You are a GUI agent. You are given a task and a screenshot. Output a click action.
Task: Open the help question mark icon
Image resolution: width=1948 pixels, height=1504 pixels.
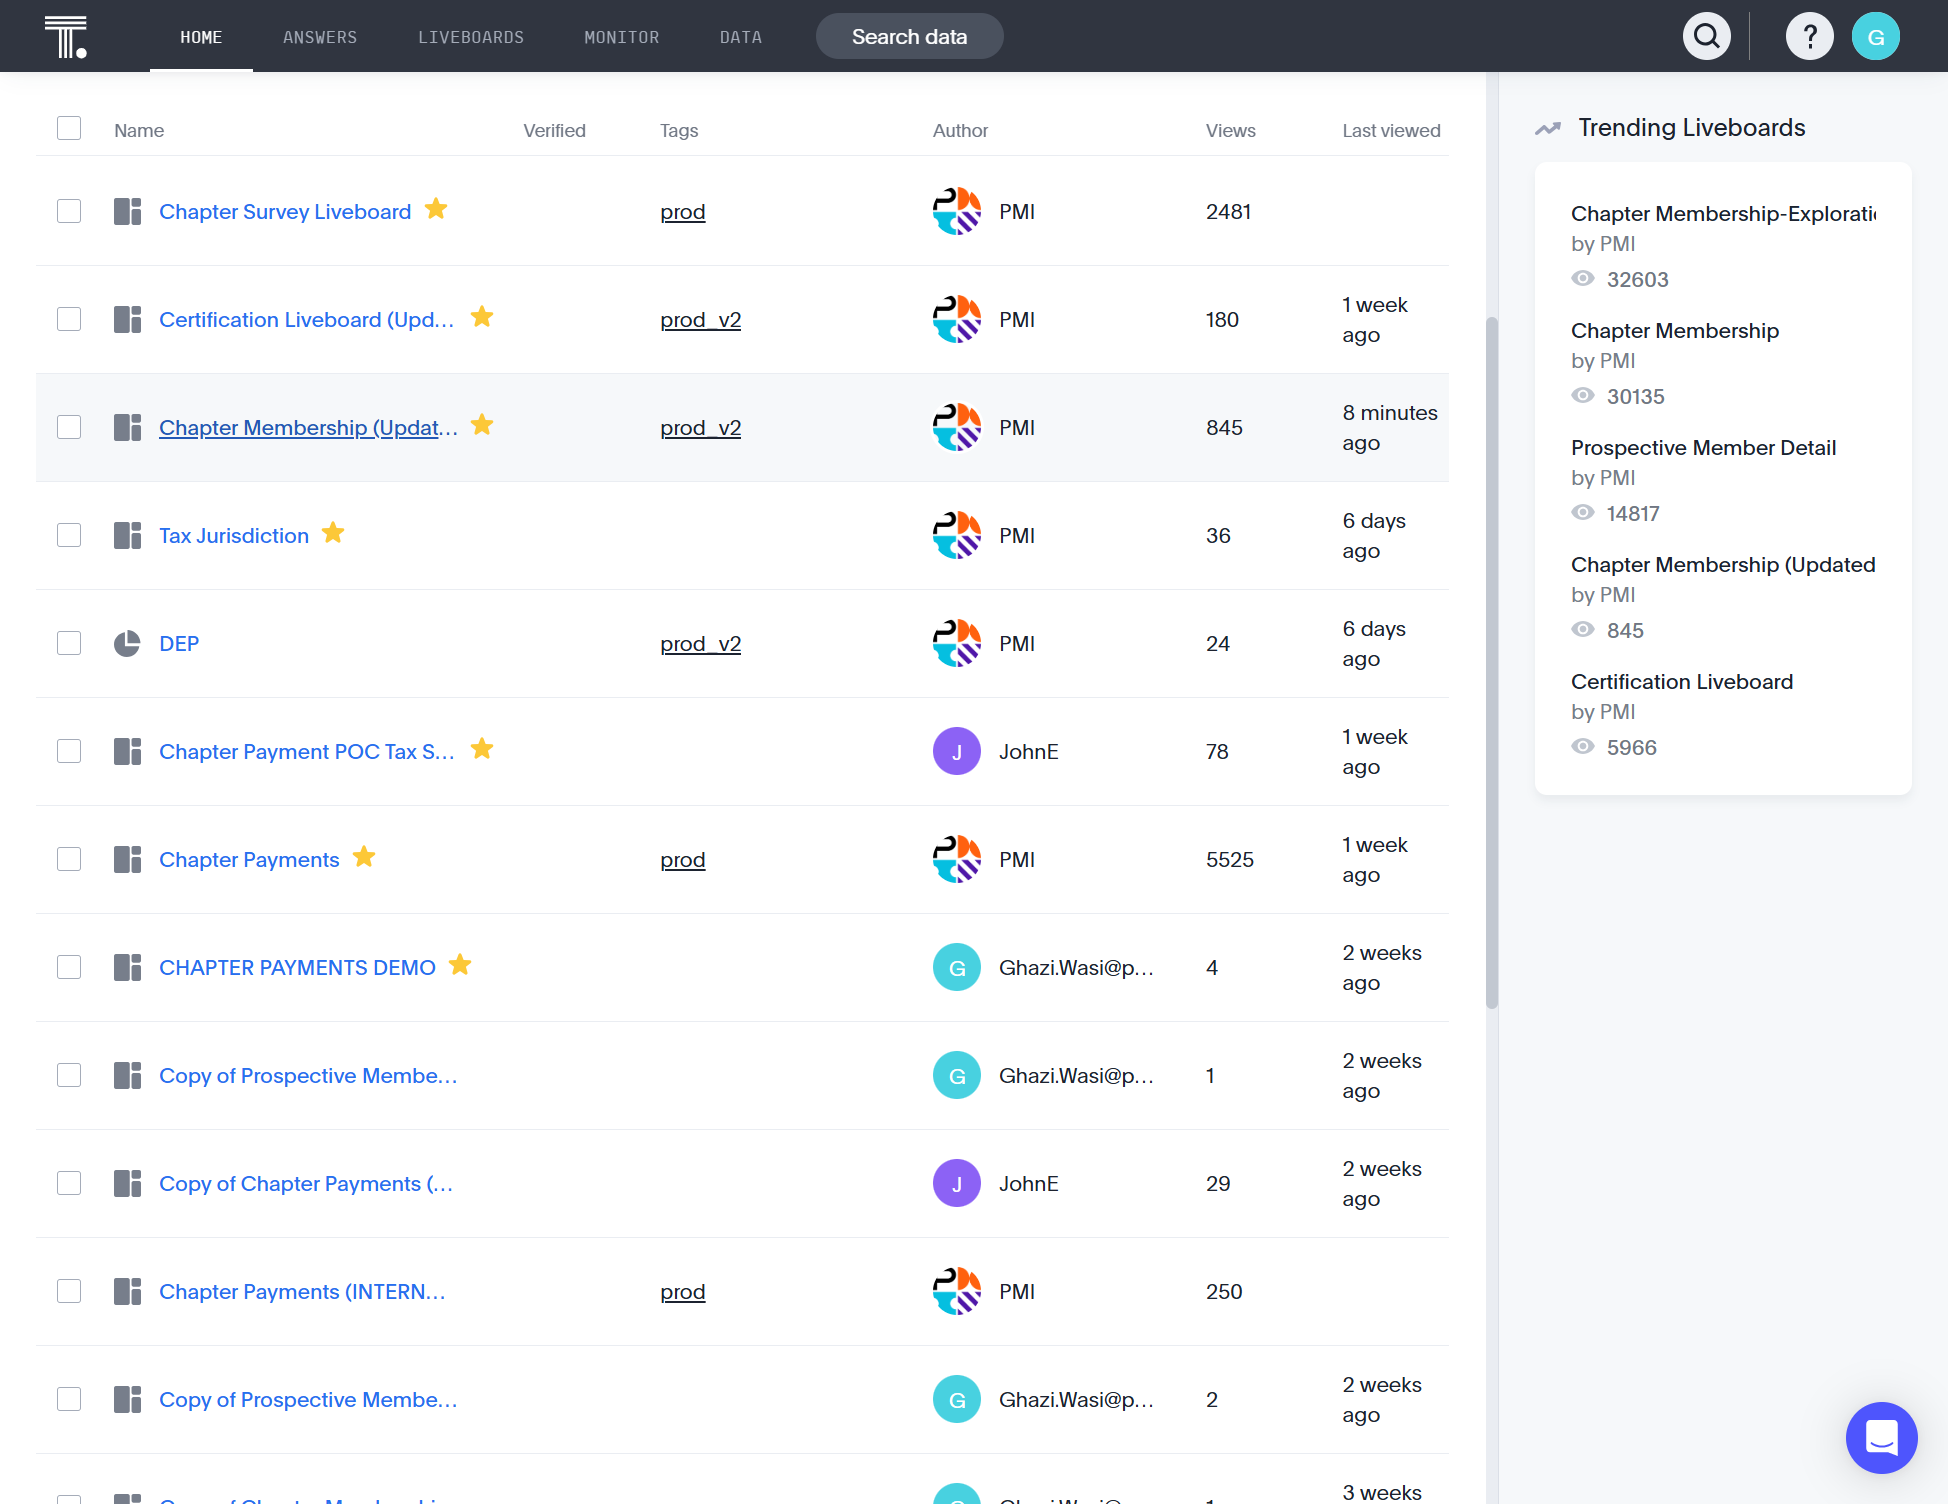point(1810,37)
